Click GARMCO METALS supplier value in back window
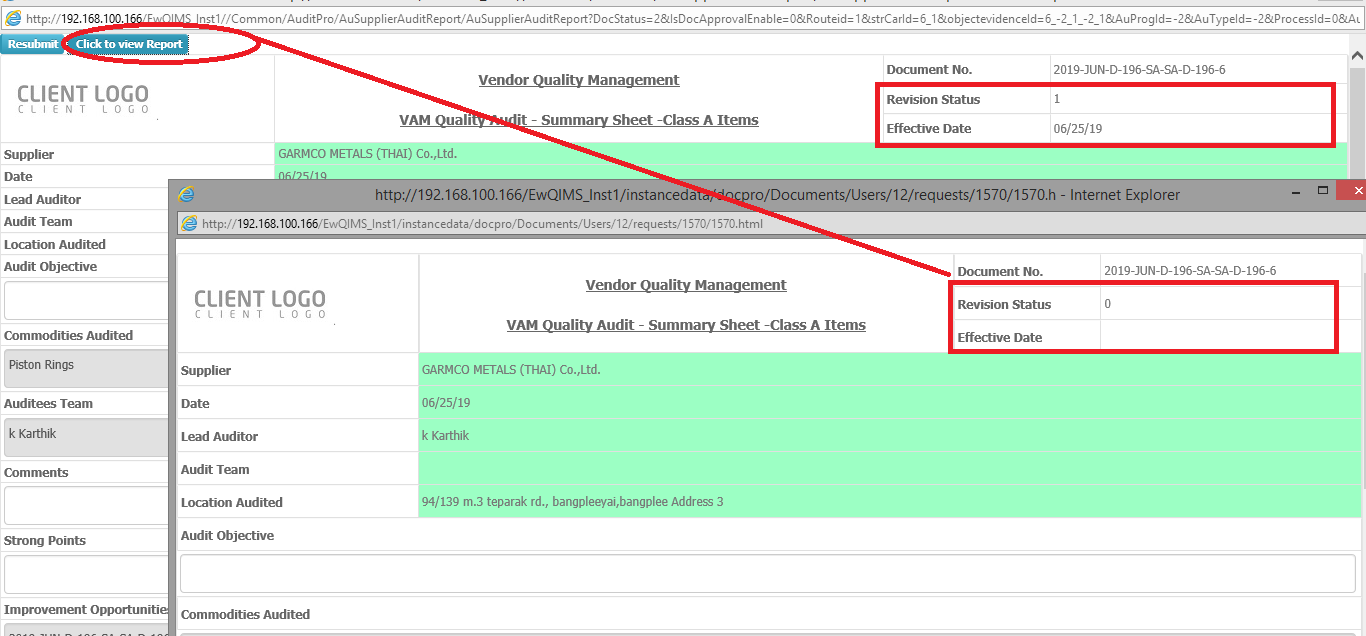Screen dimensions: 1366x636 (x=367, y=154)
